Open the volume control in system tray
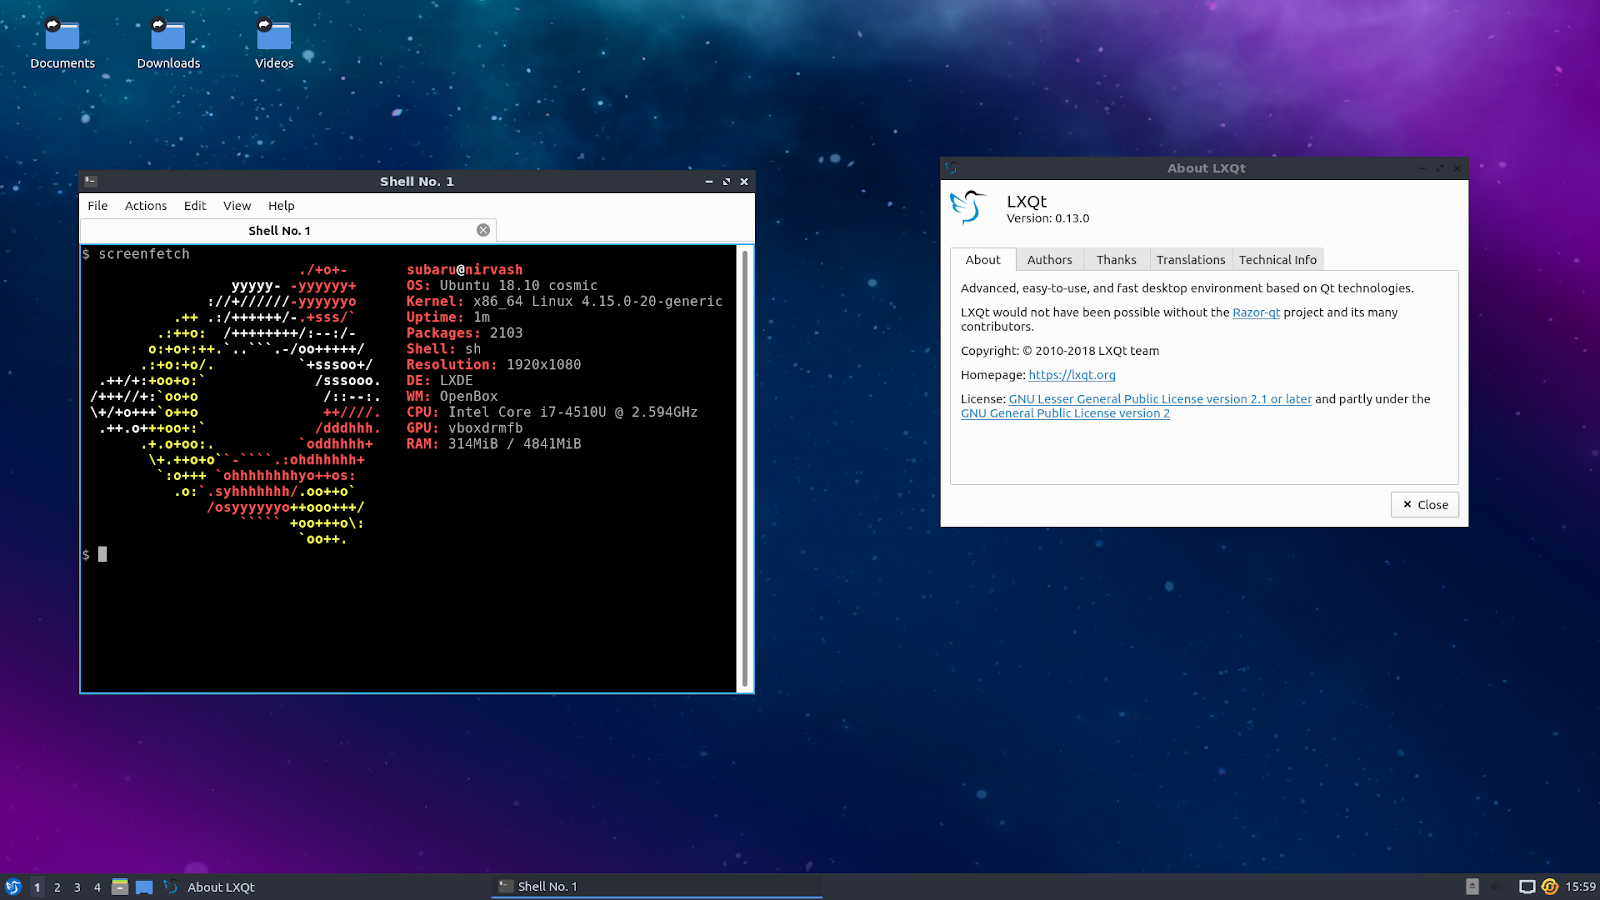1600x900 pixels. 1497,886
